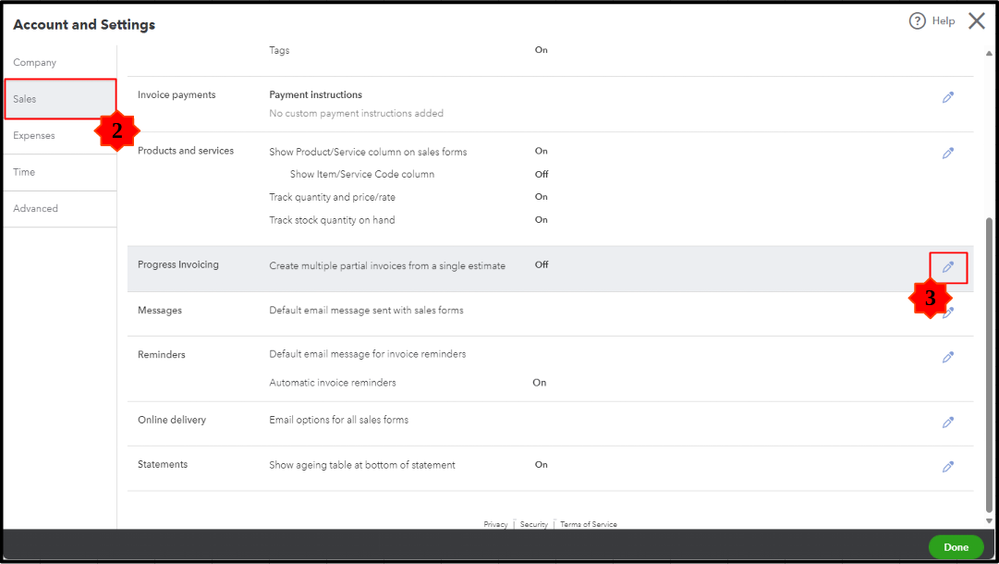The image size is (999, 564).
Task: Go to Time settings tab
Action: [24, 172]
